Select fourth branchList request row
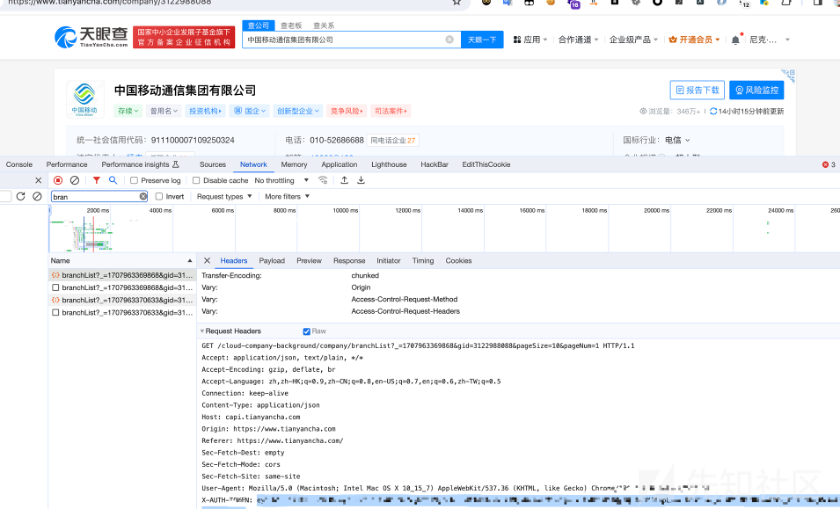Viewport: 840px width, 510px height. pos(122,312)
